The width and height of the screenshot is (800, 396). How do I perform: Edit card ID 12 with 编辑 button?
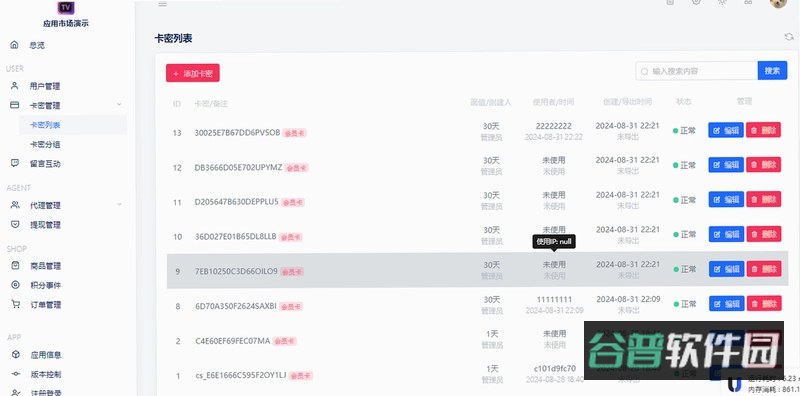726,165
